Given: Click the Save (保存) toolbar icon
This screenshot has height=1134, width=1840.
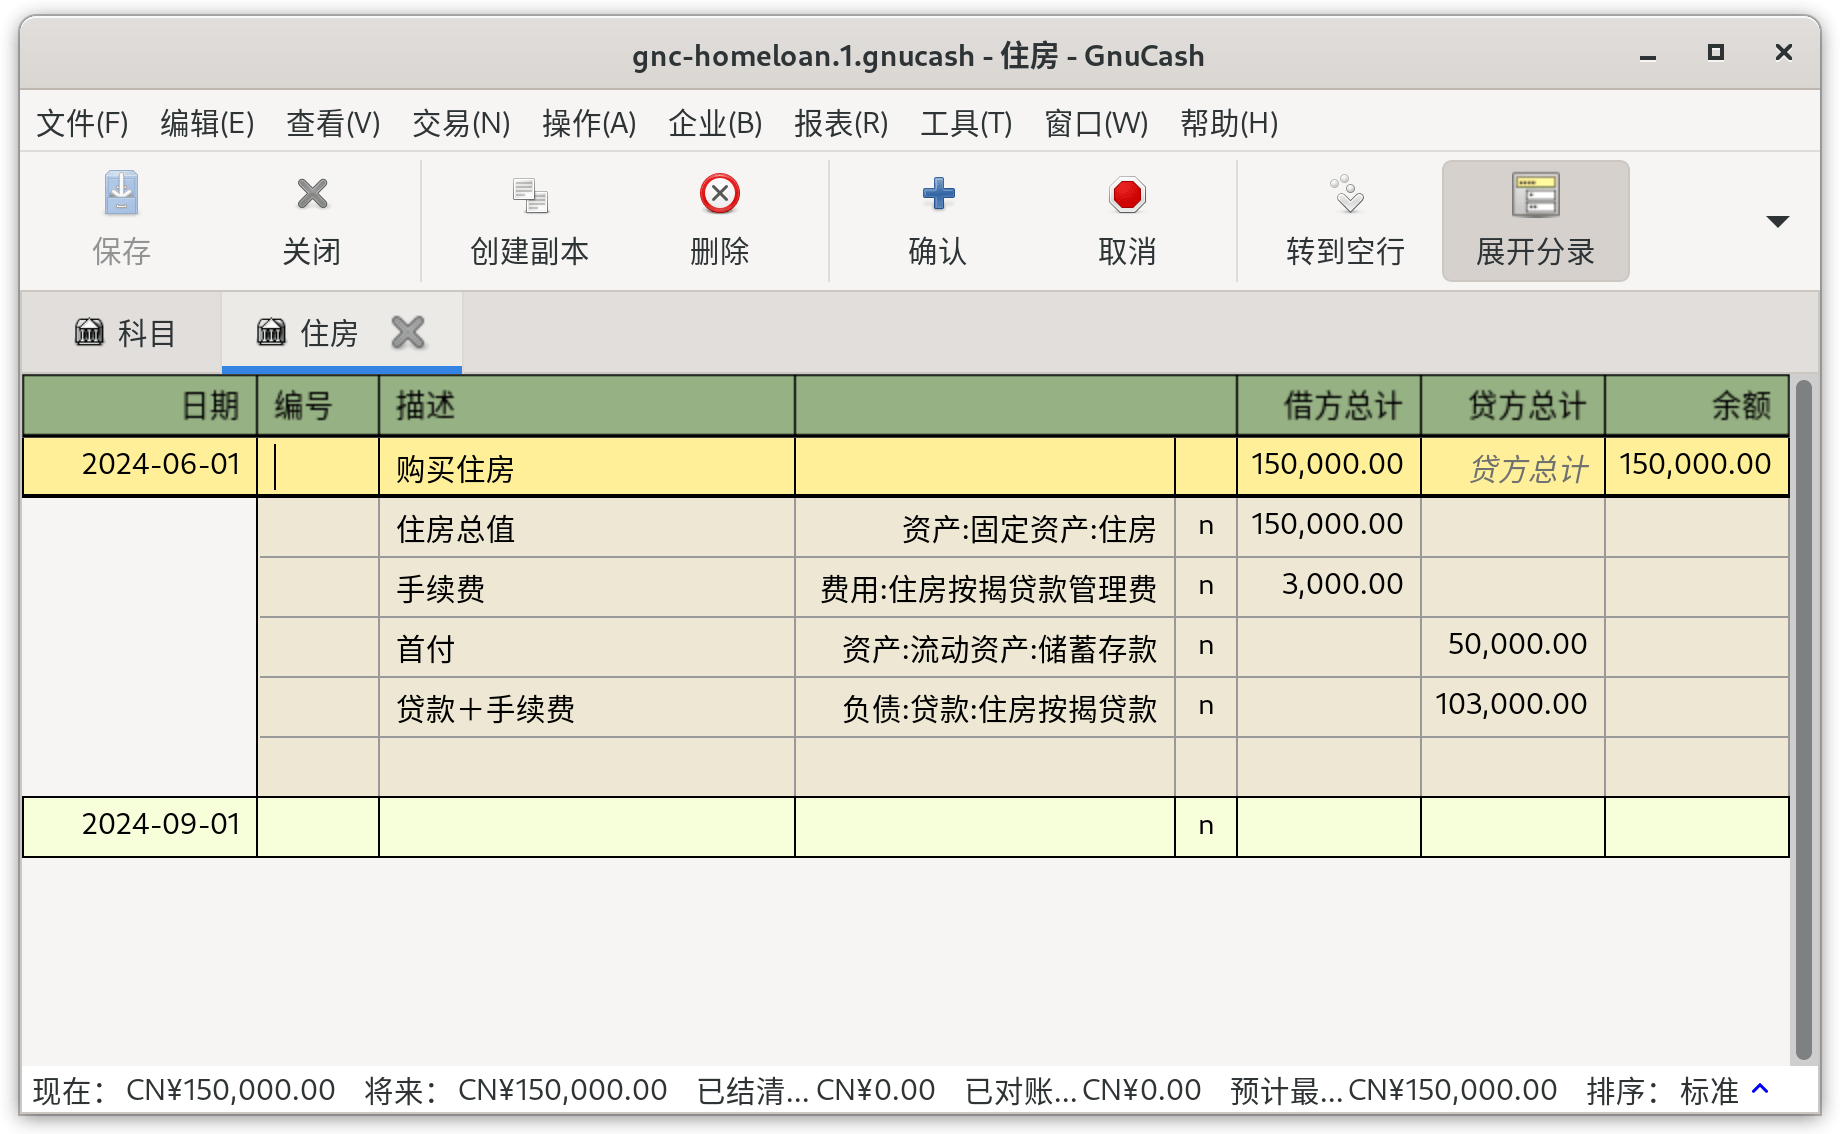Looking at the screenshot, I should [x=121, y=194].
